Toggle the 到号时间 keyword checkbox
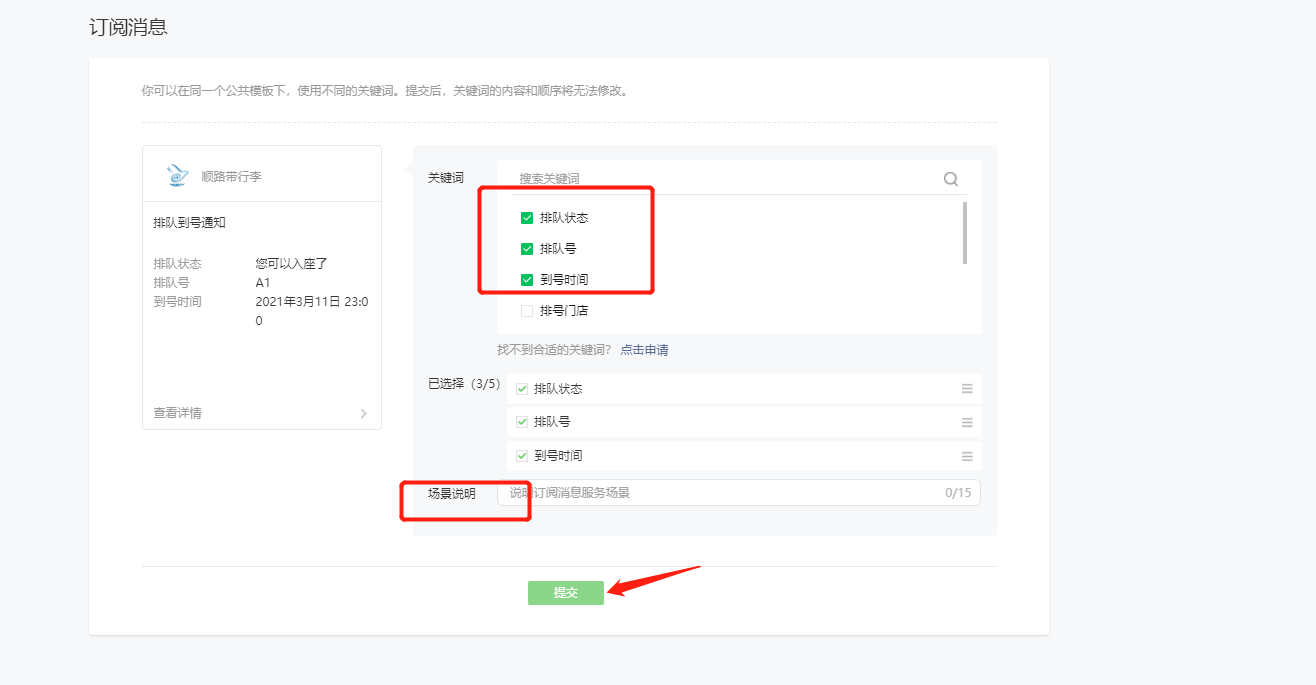The height and width of the screenshot is (685, 1316). (x=527, y=280)
